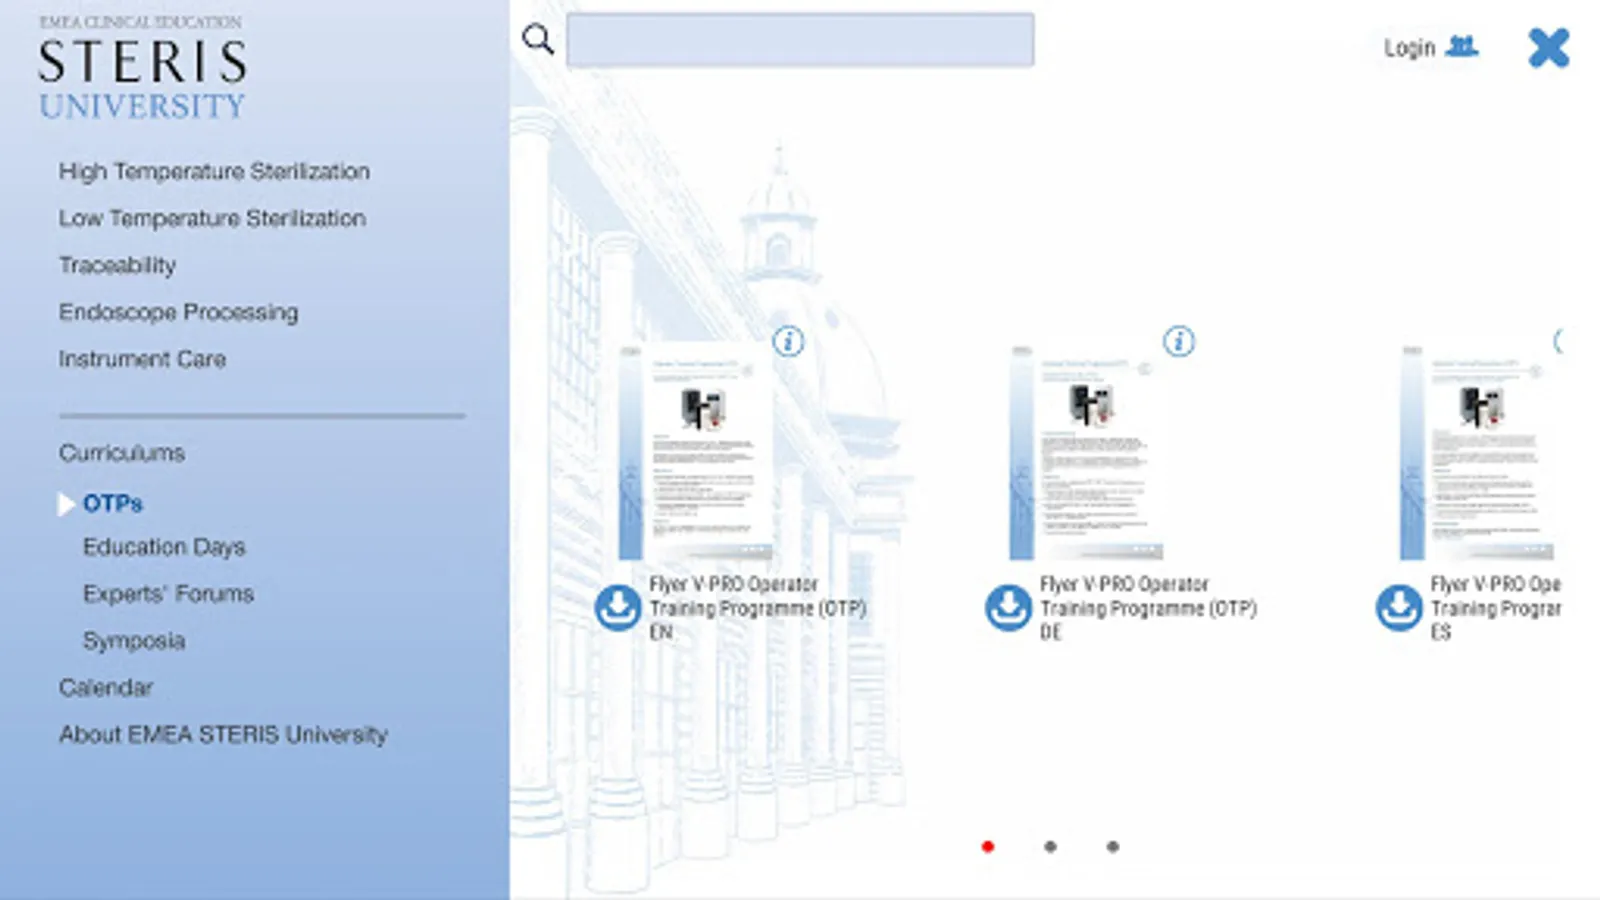Jump to the third carousel page dot
Image resolution: width=1600 pixels, height=900 pixels.
click(1113, 847)
